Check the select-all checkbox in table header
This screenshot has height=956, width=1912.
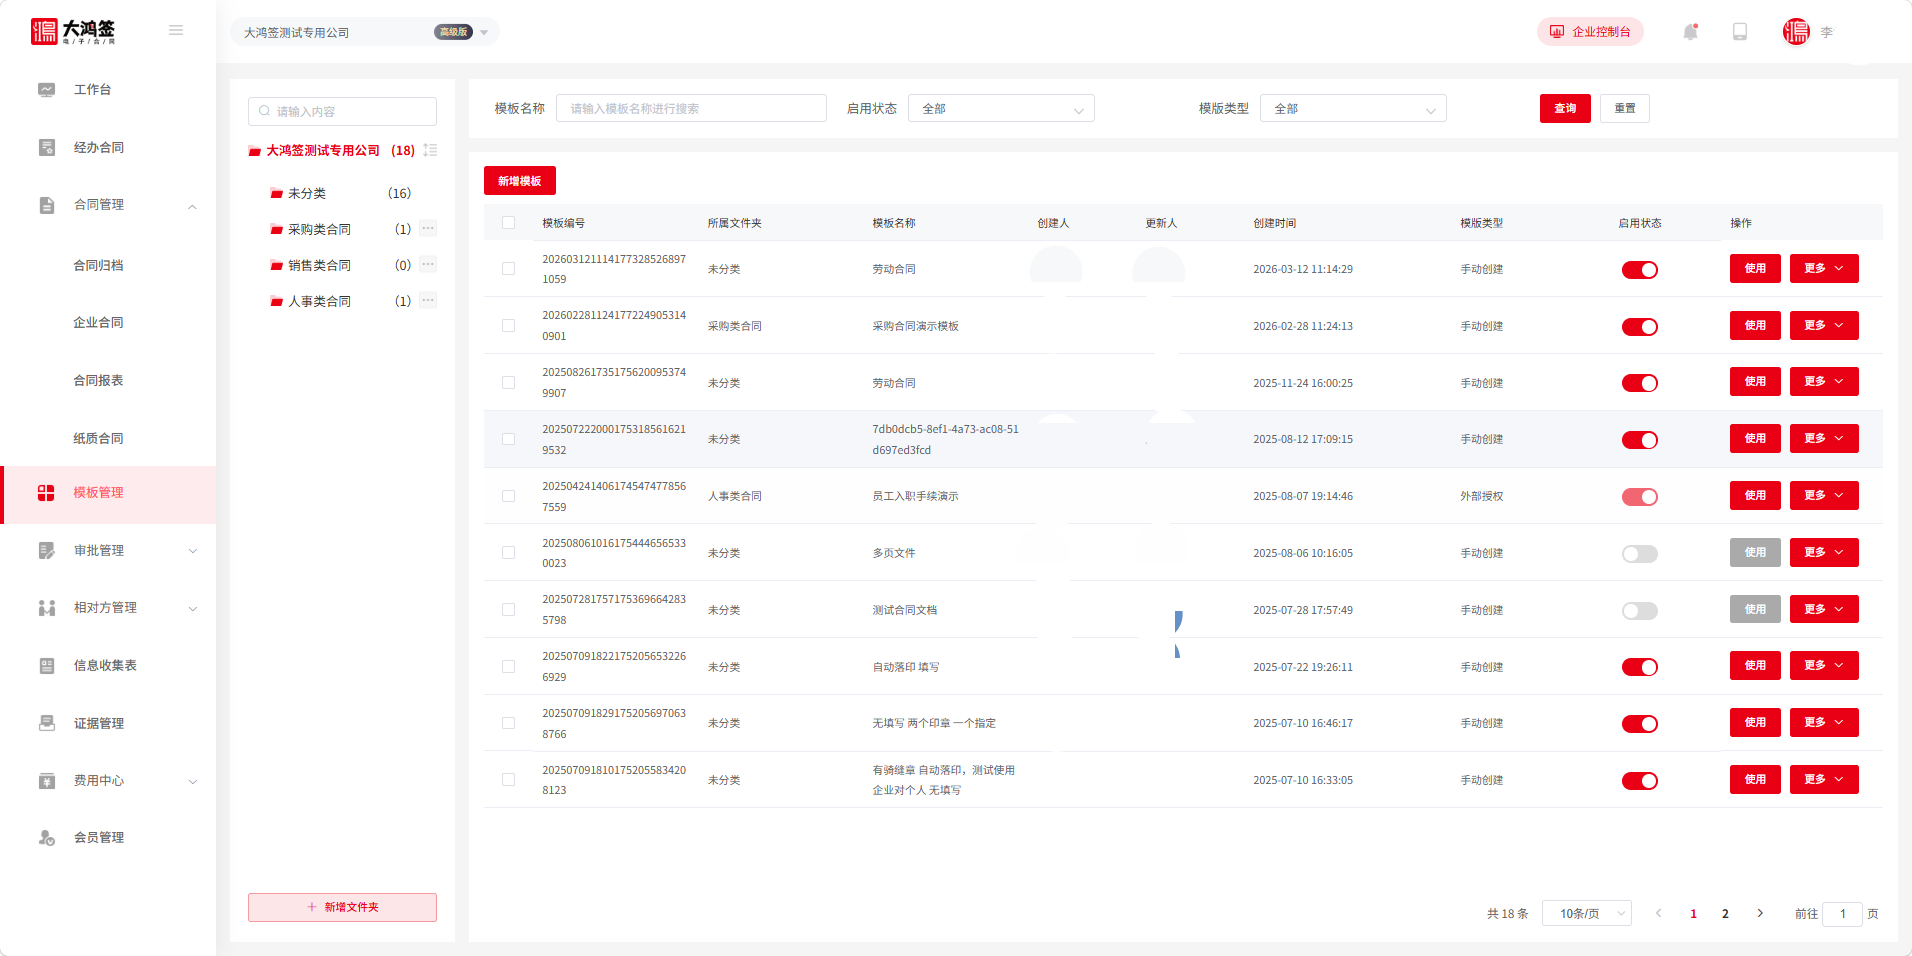click(x=509, y=223)
